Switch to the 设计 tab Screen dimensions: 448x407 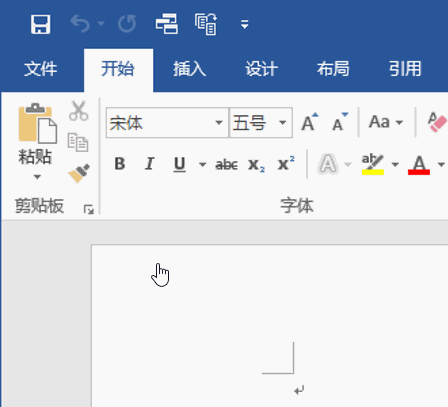click(262, 69)
